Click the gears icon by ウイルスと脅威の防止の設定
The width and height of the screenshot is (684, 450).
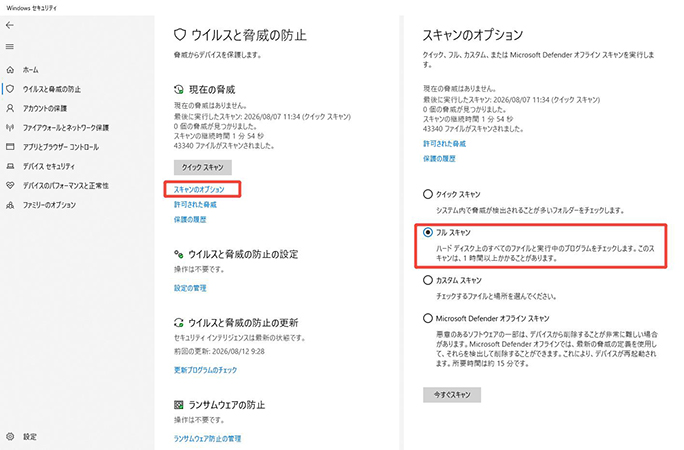click(x=179, y=254)
